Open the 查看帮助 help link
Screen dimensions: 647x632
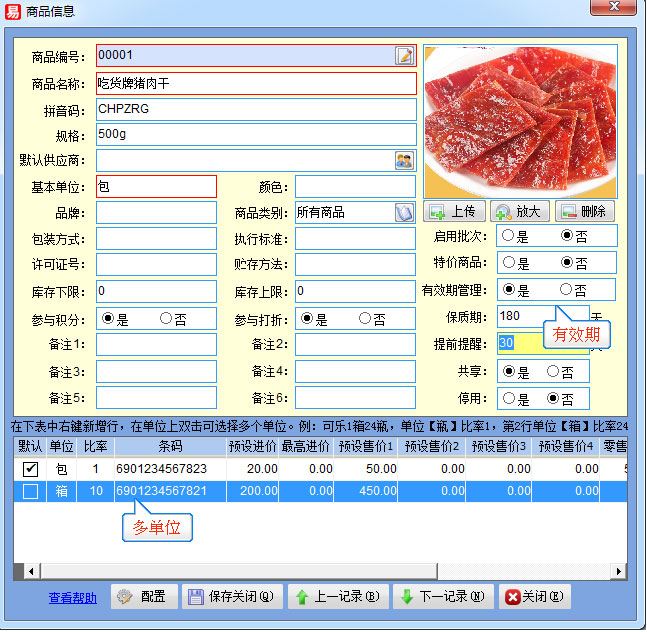click(x=73, y=598)
